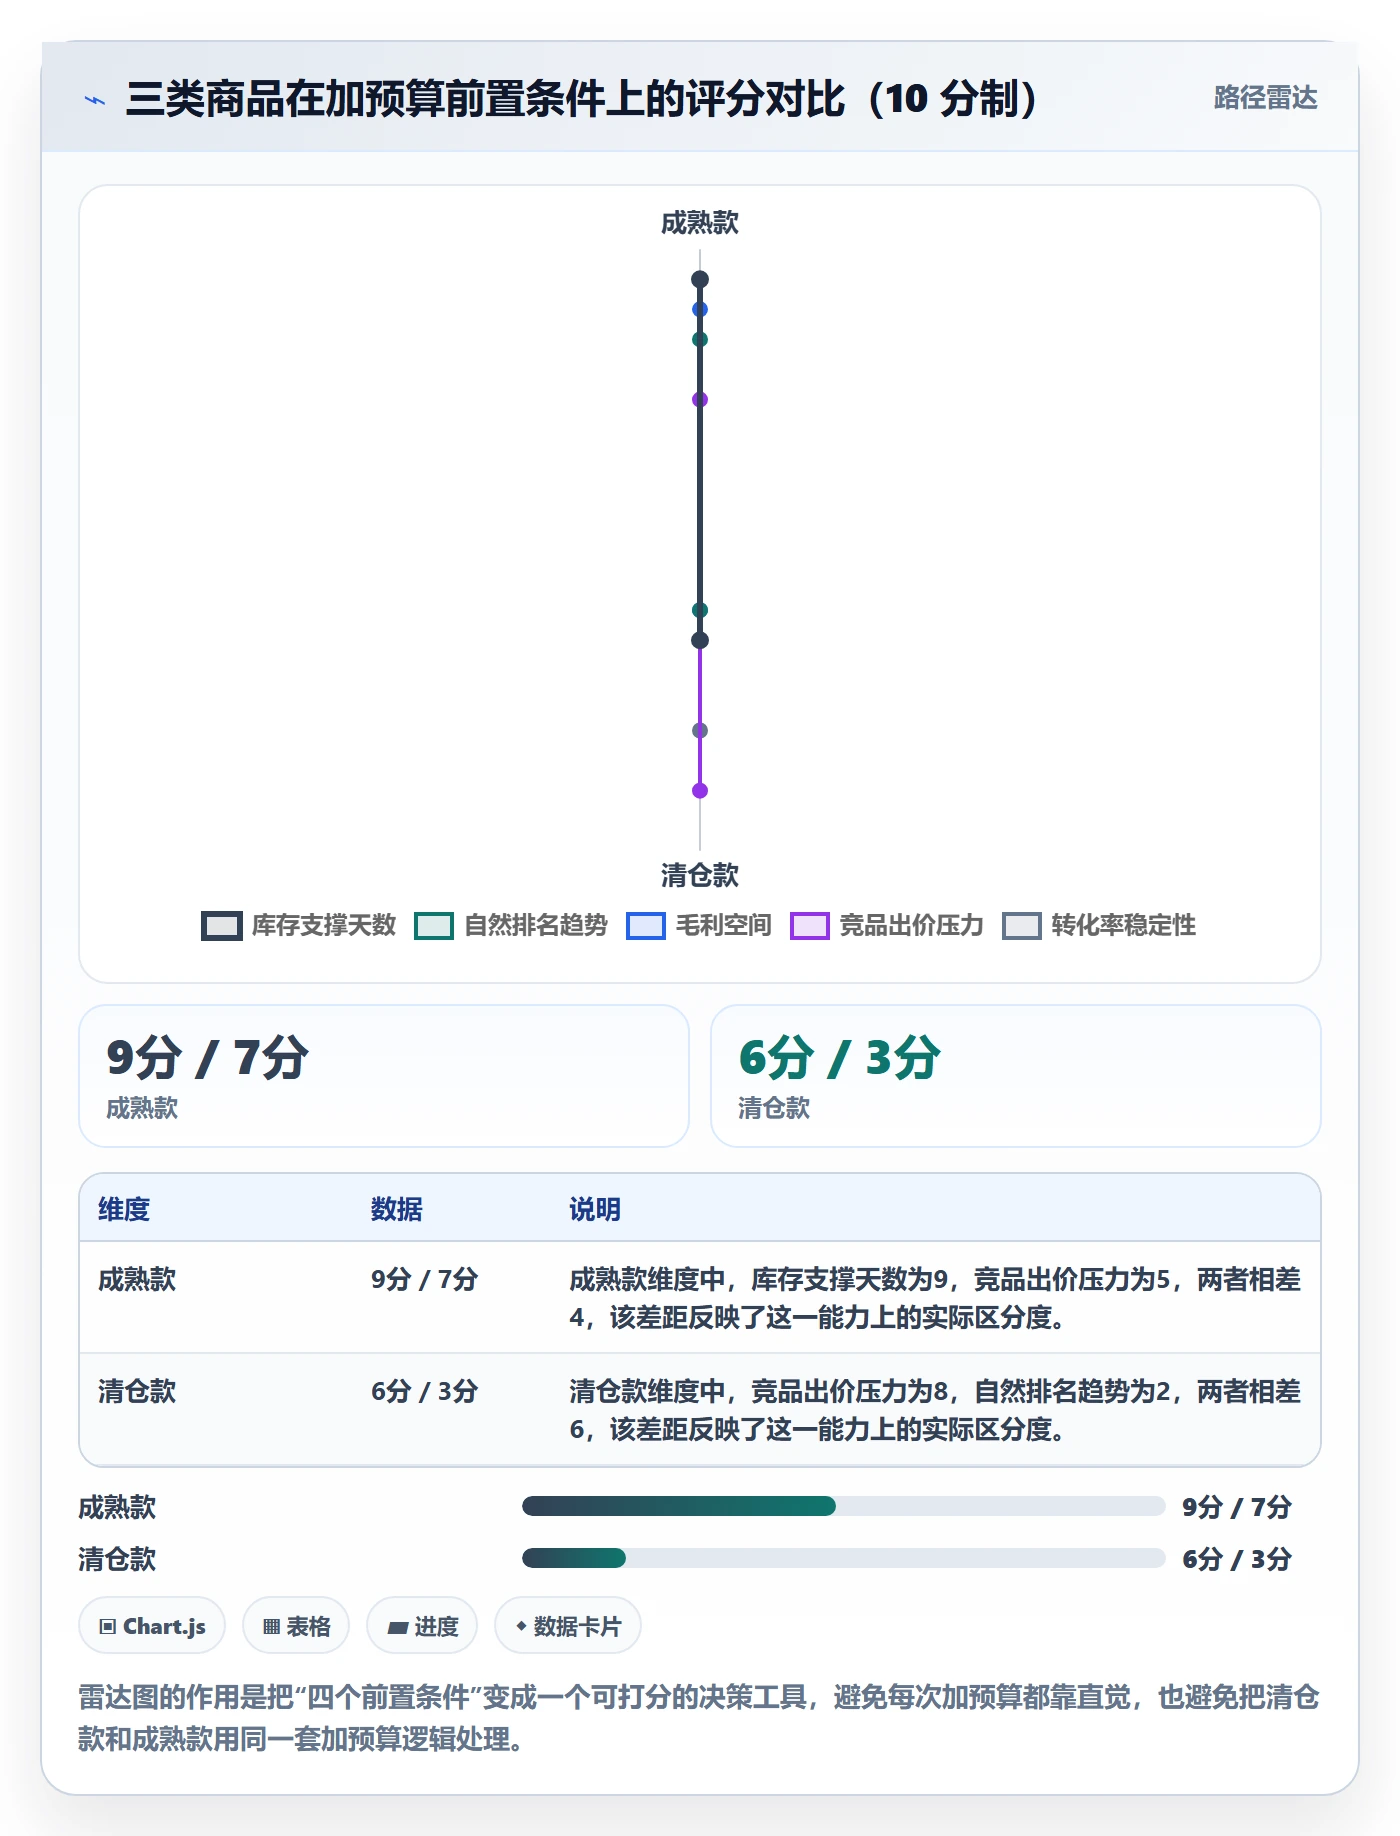Click the 库存支撑天数 legend label
The height and width of the screenshot is (1836, 1400).
pyautogui.click(x=324, y=926)
